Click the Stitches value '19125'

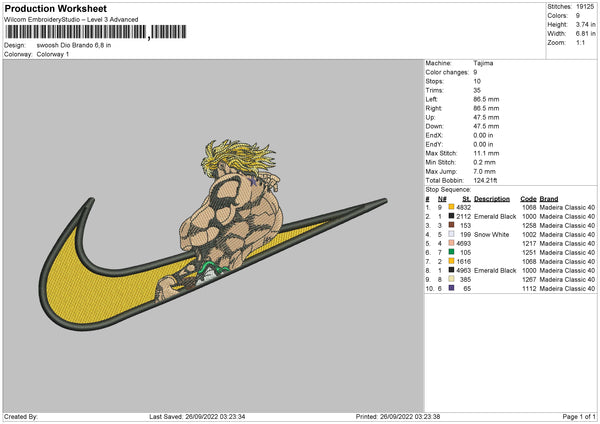(585, 7)
